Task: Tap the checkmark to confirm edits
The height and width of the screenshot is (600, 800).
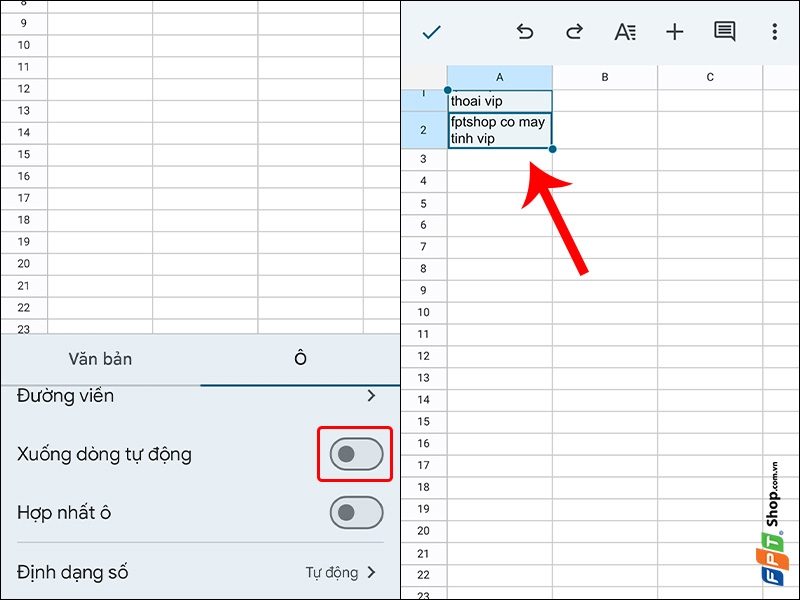Action: tap(432, 32)
